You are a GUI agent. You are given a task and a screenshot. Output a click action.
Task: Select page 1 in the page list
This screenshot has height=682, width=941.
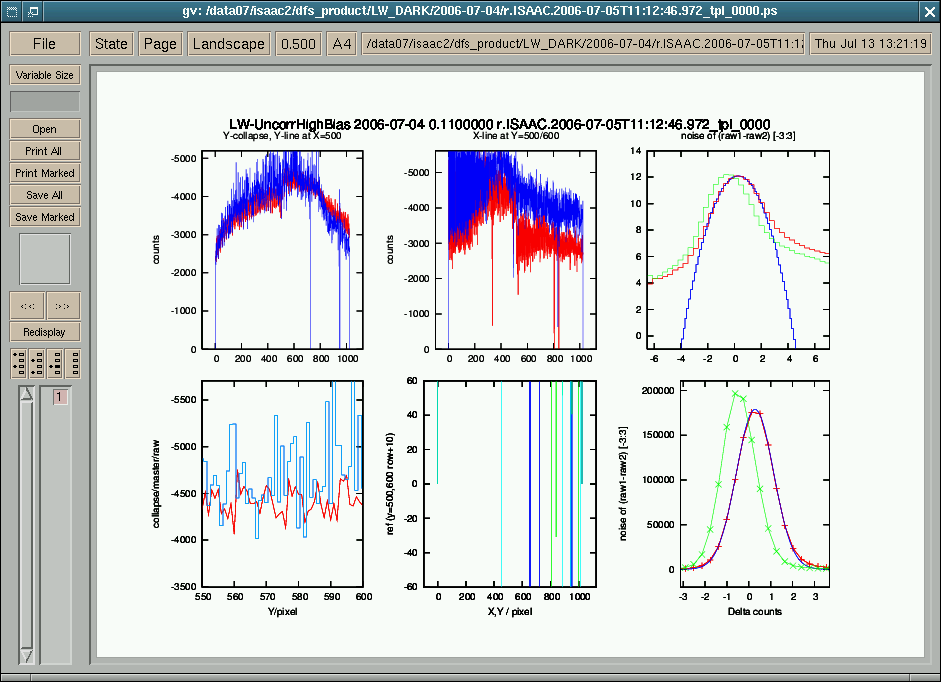pyautogui.click(x=59, y=397)
